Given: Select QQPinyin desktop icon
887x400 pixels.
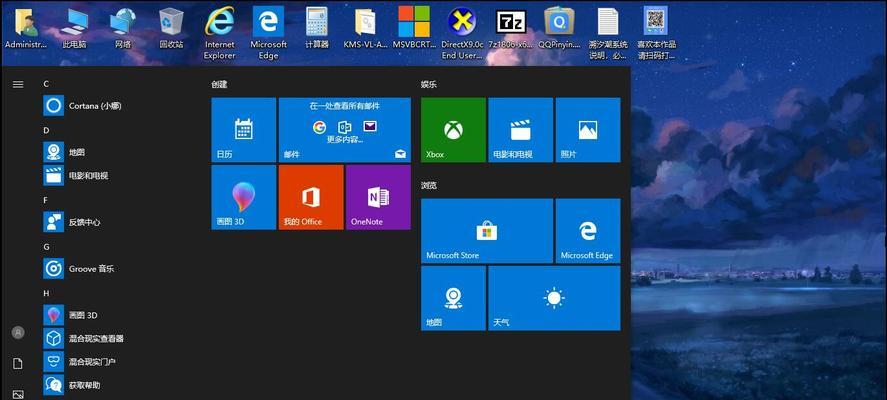Looking at the screenshot, I should tap(559, 28).
